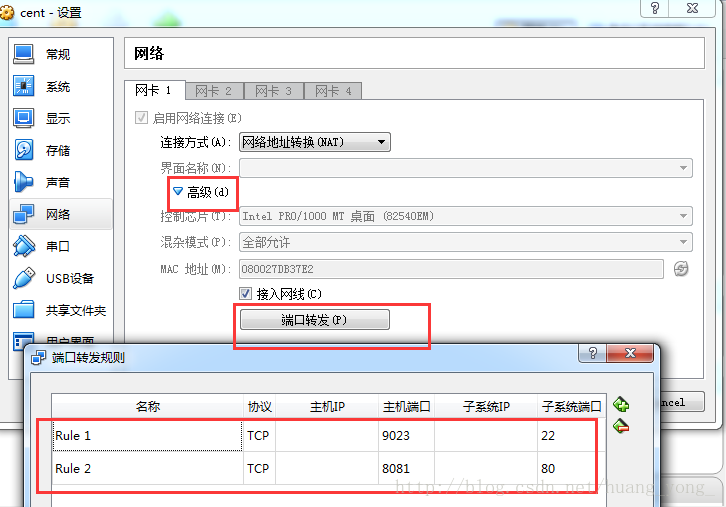The height and width of the screenshot is (507, 726).
Task: Select the 显示 display monitor icon
Action: (x=23, y=118)
